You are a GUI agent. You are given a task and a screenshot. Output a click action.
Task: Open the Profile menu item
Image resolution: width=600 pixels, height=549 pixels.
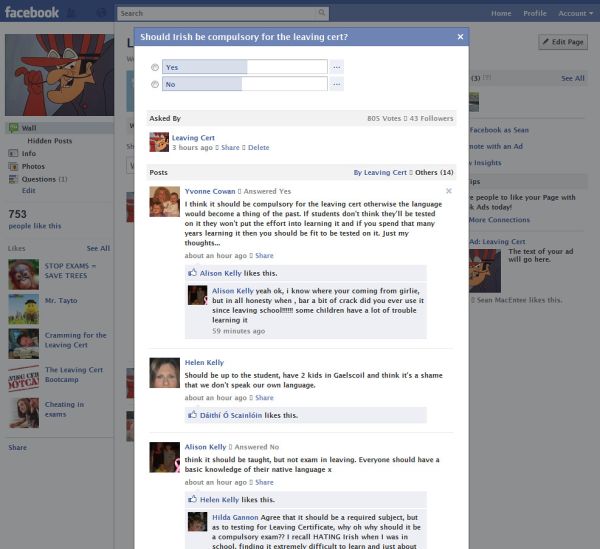click(535, 13)
